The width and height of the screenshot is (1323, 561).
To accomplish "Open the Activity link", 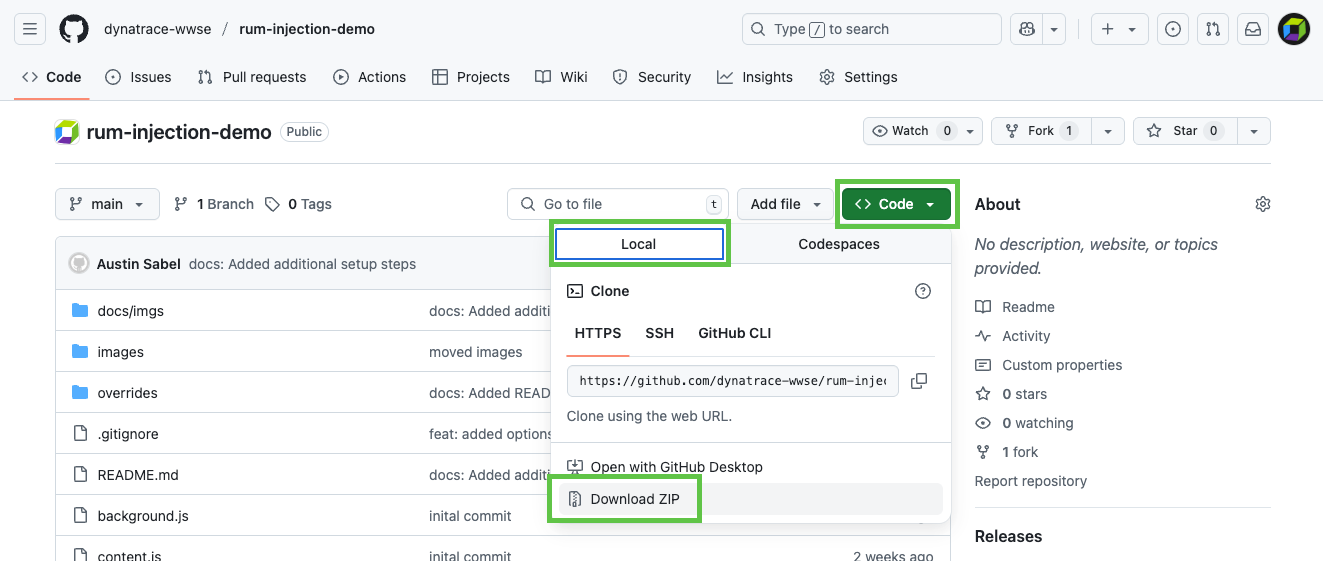I will tap(1013, 336).
